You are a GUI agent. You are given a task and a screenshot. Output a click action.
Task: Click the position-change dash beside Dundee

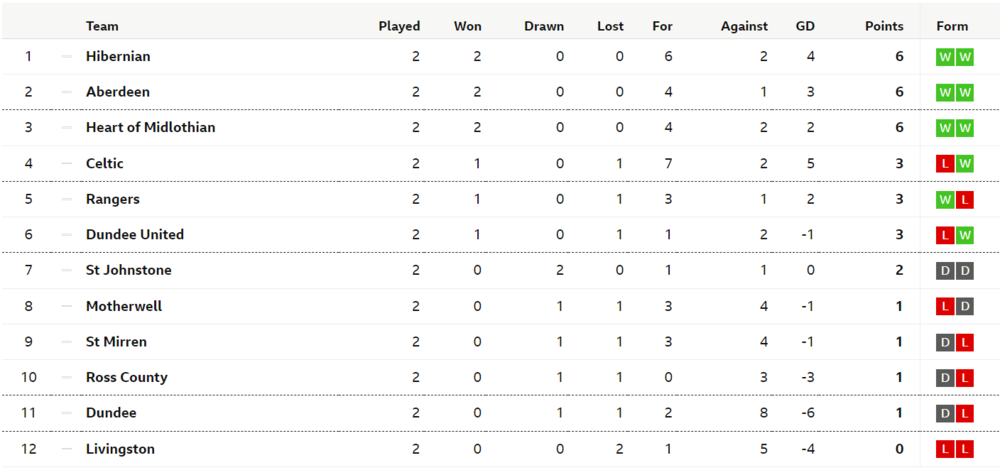click(67, 413)
